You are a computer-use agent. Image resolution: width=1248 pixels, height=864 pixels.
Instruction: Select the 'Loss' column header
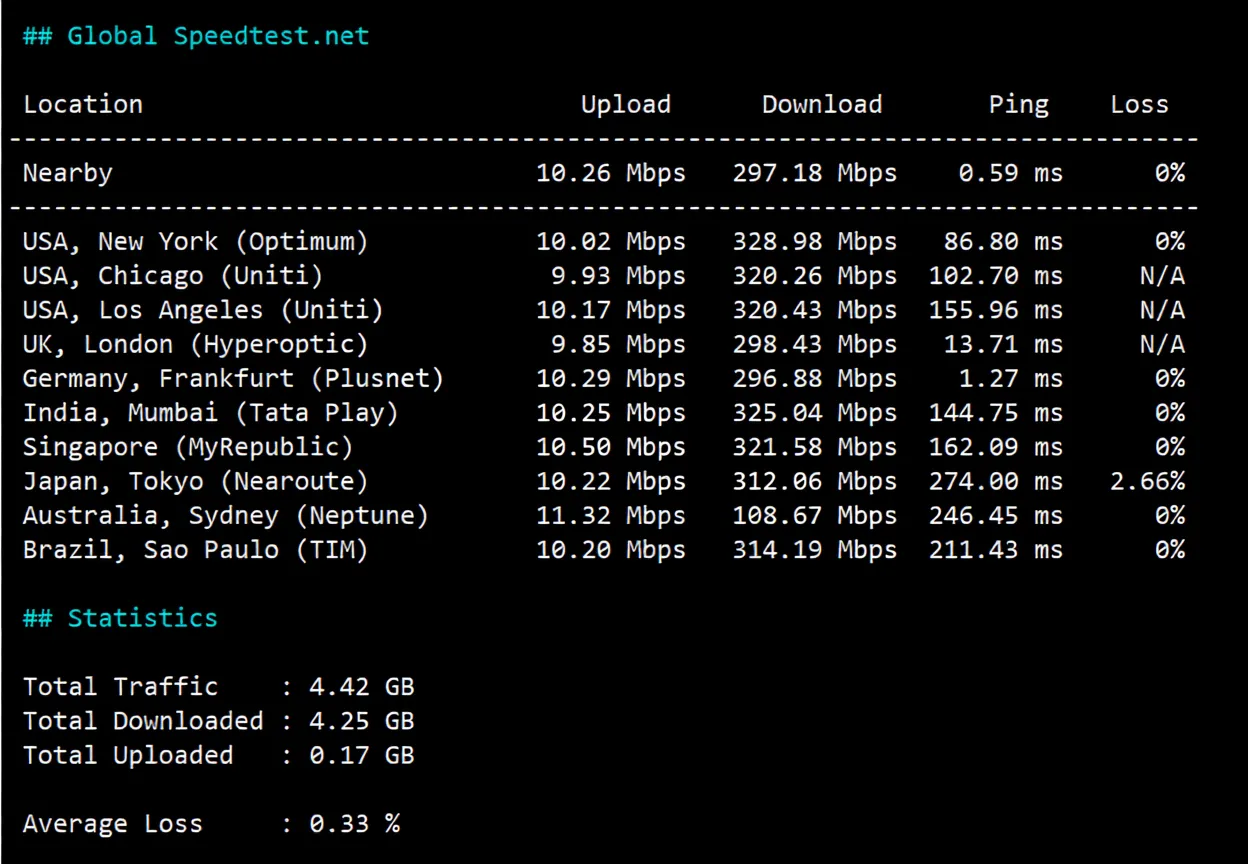pyautogui.click(x=1139, y=104)
